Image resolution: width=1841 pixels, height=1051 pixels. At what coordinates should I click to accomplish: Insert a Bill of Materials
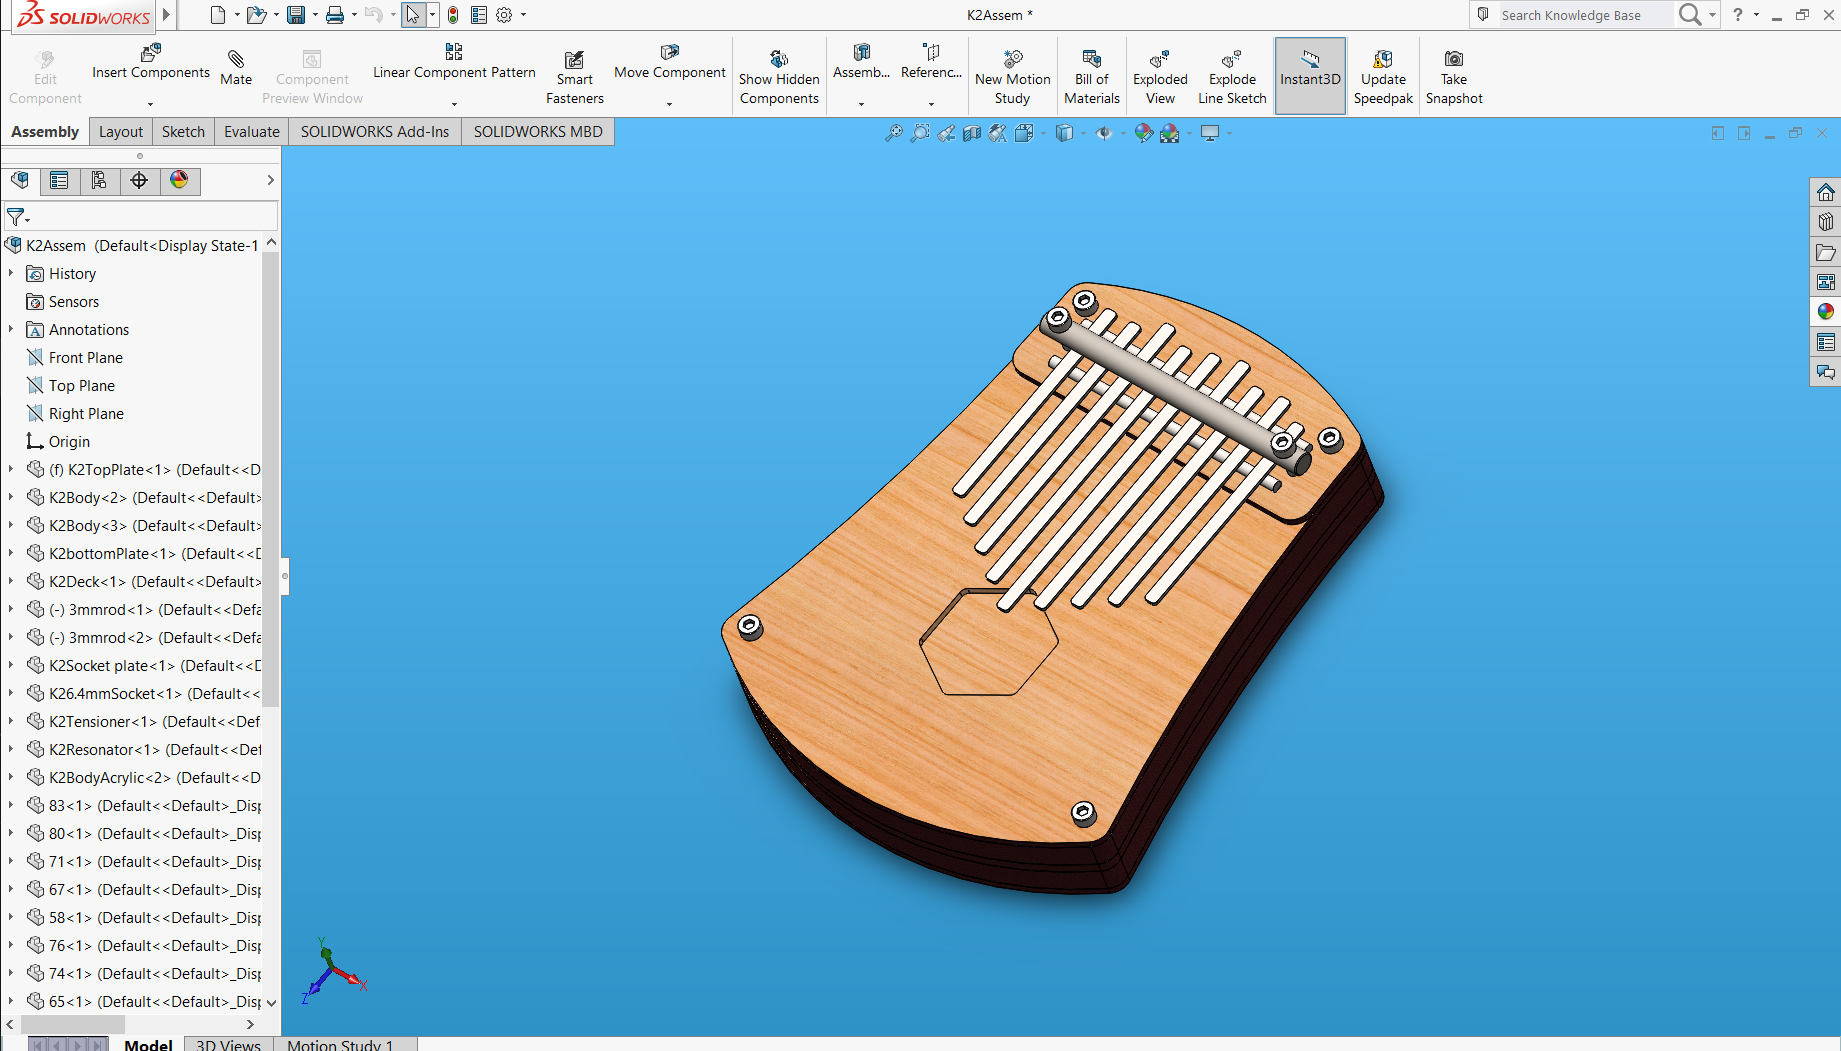(x=1091, y=75)
